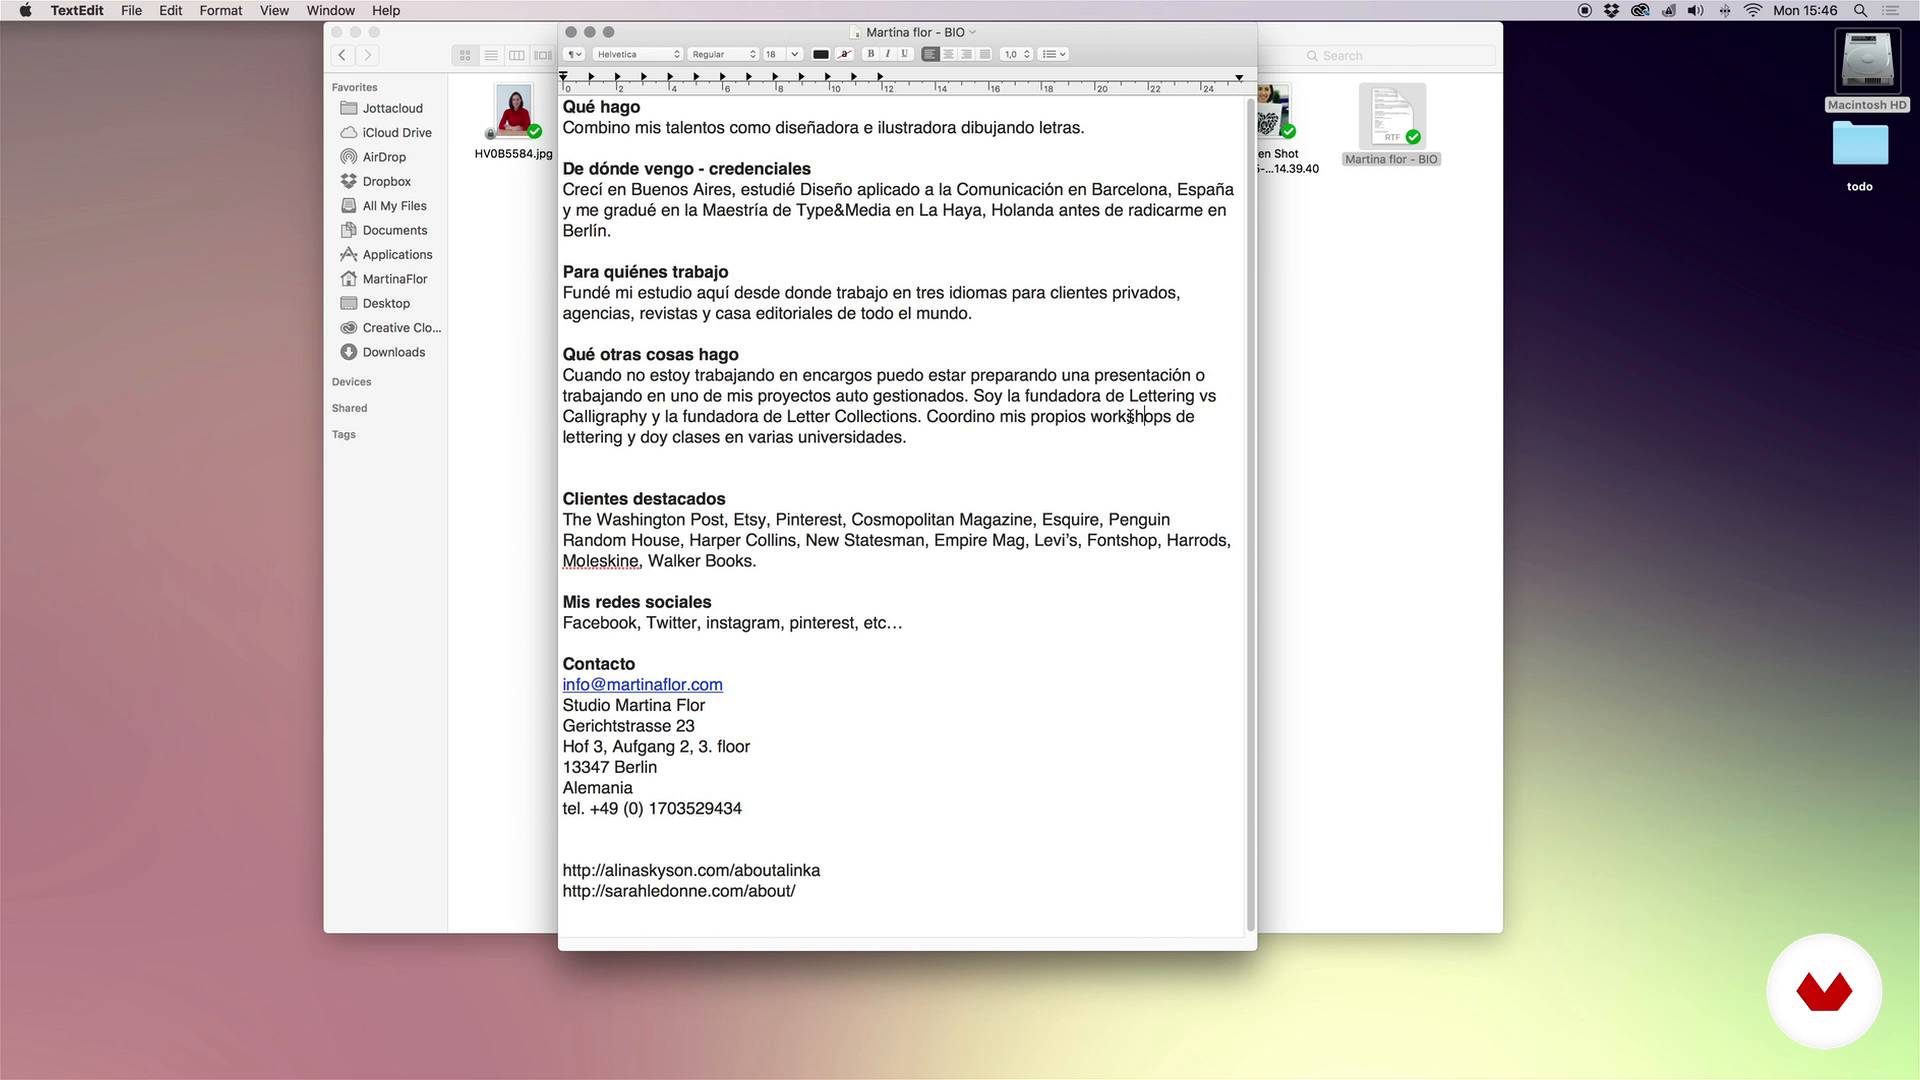Open the Helvetica font family dropdown
This screenshot has width=1920, height=1080.
[638, 54]
